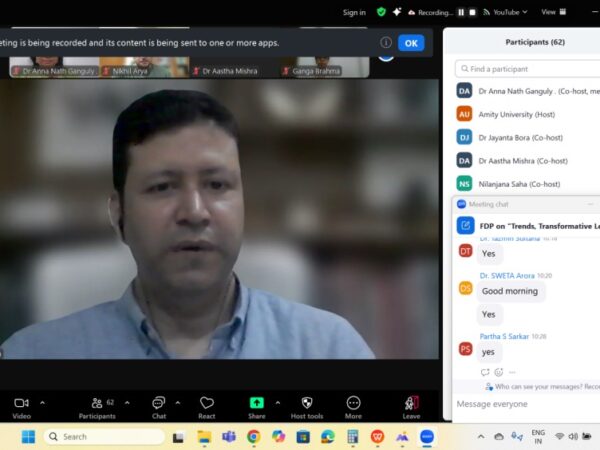This screenshot has height=450, width=600.
Task: Open Microsoft Teams from the taskbar
Action: coord(229,437)
